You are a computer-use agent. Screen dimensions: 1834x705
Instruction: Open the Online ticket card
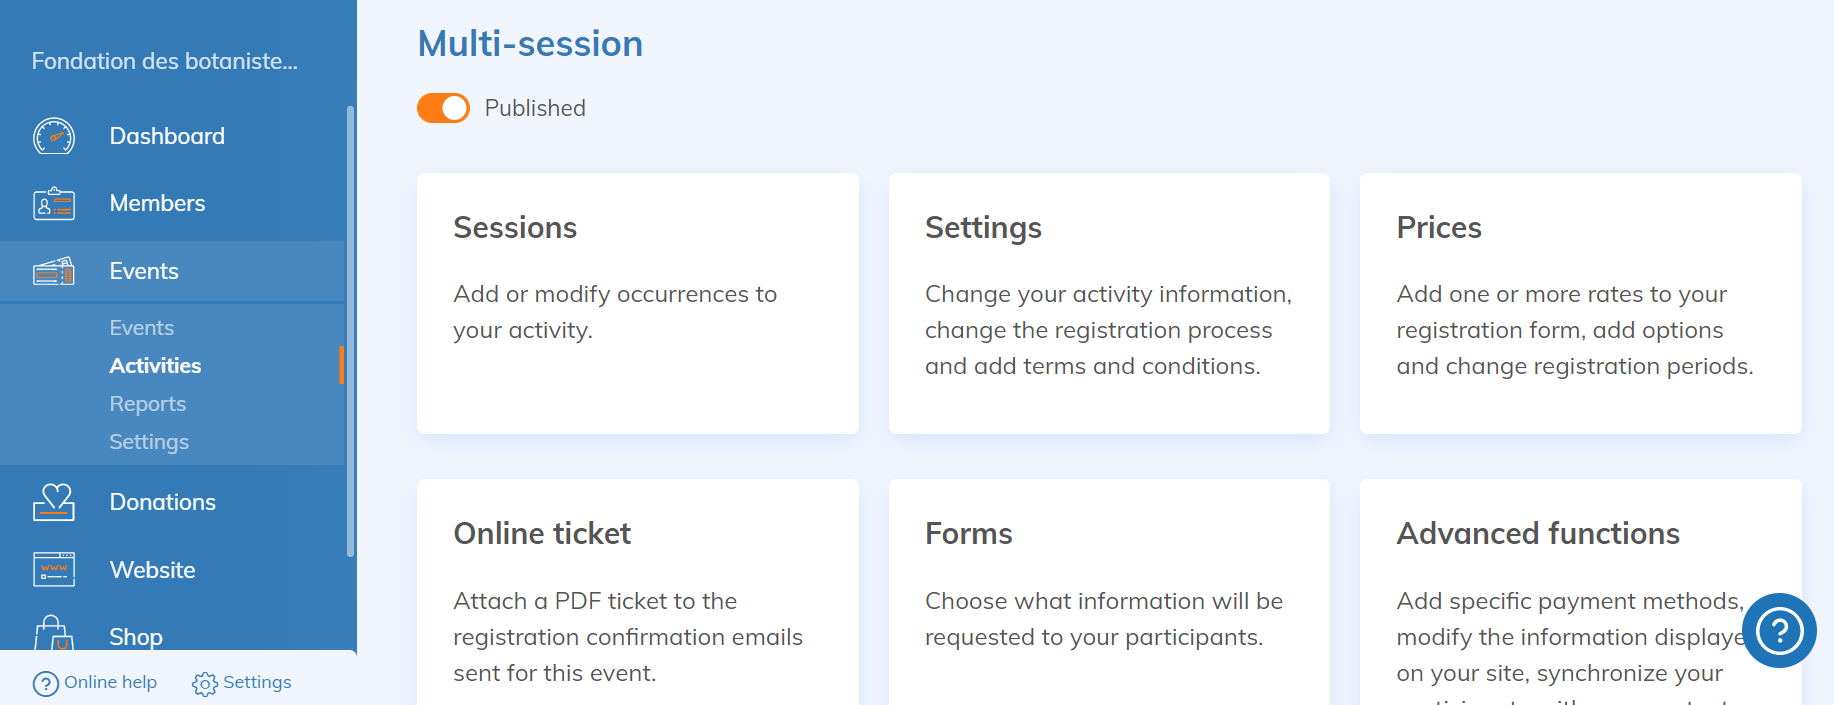click(x=637, y=592)
